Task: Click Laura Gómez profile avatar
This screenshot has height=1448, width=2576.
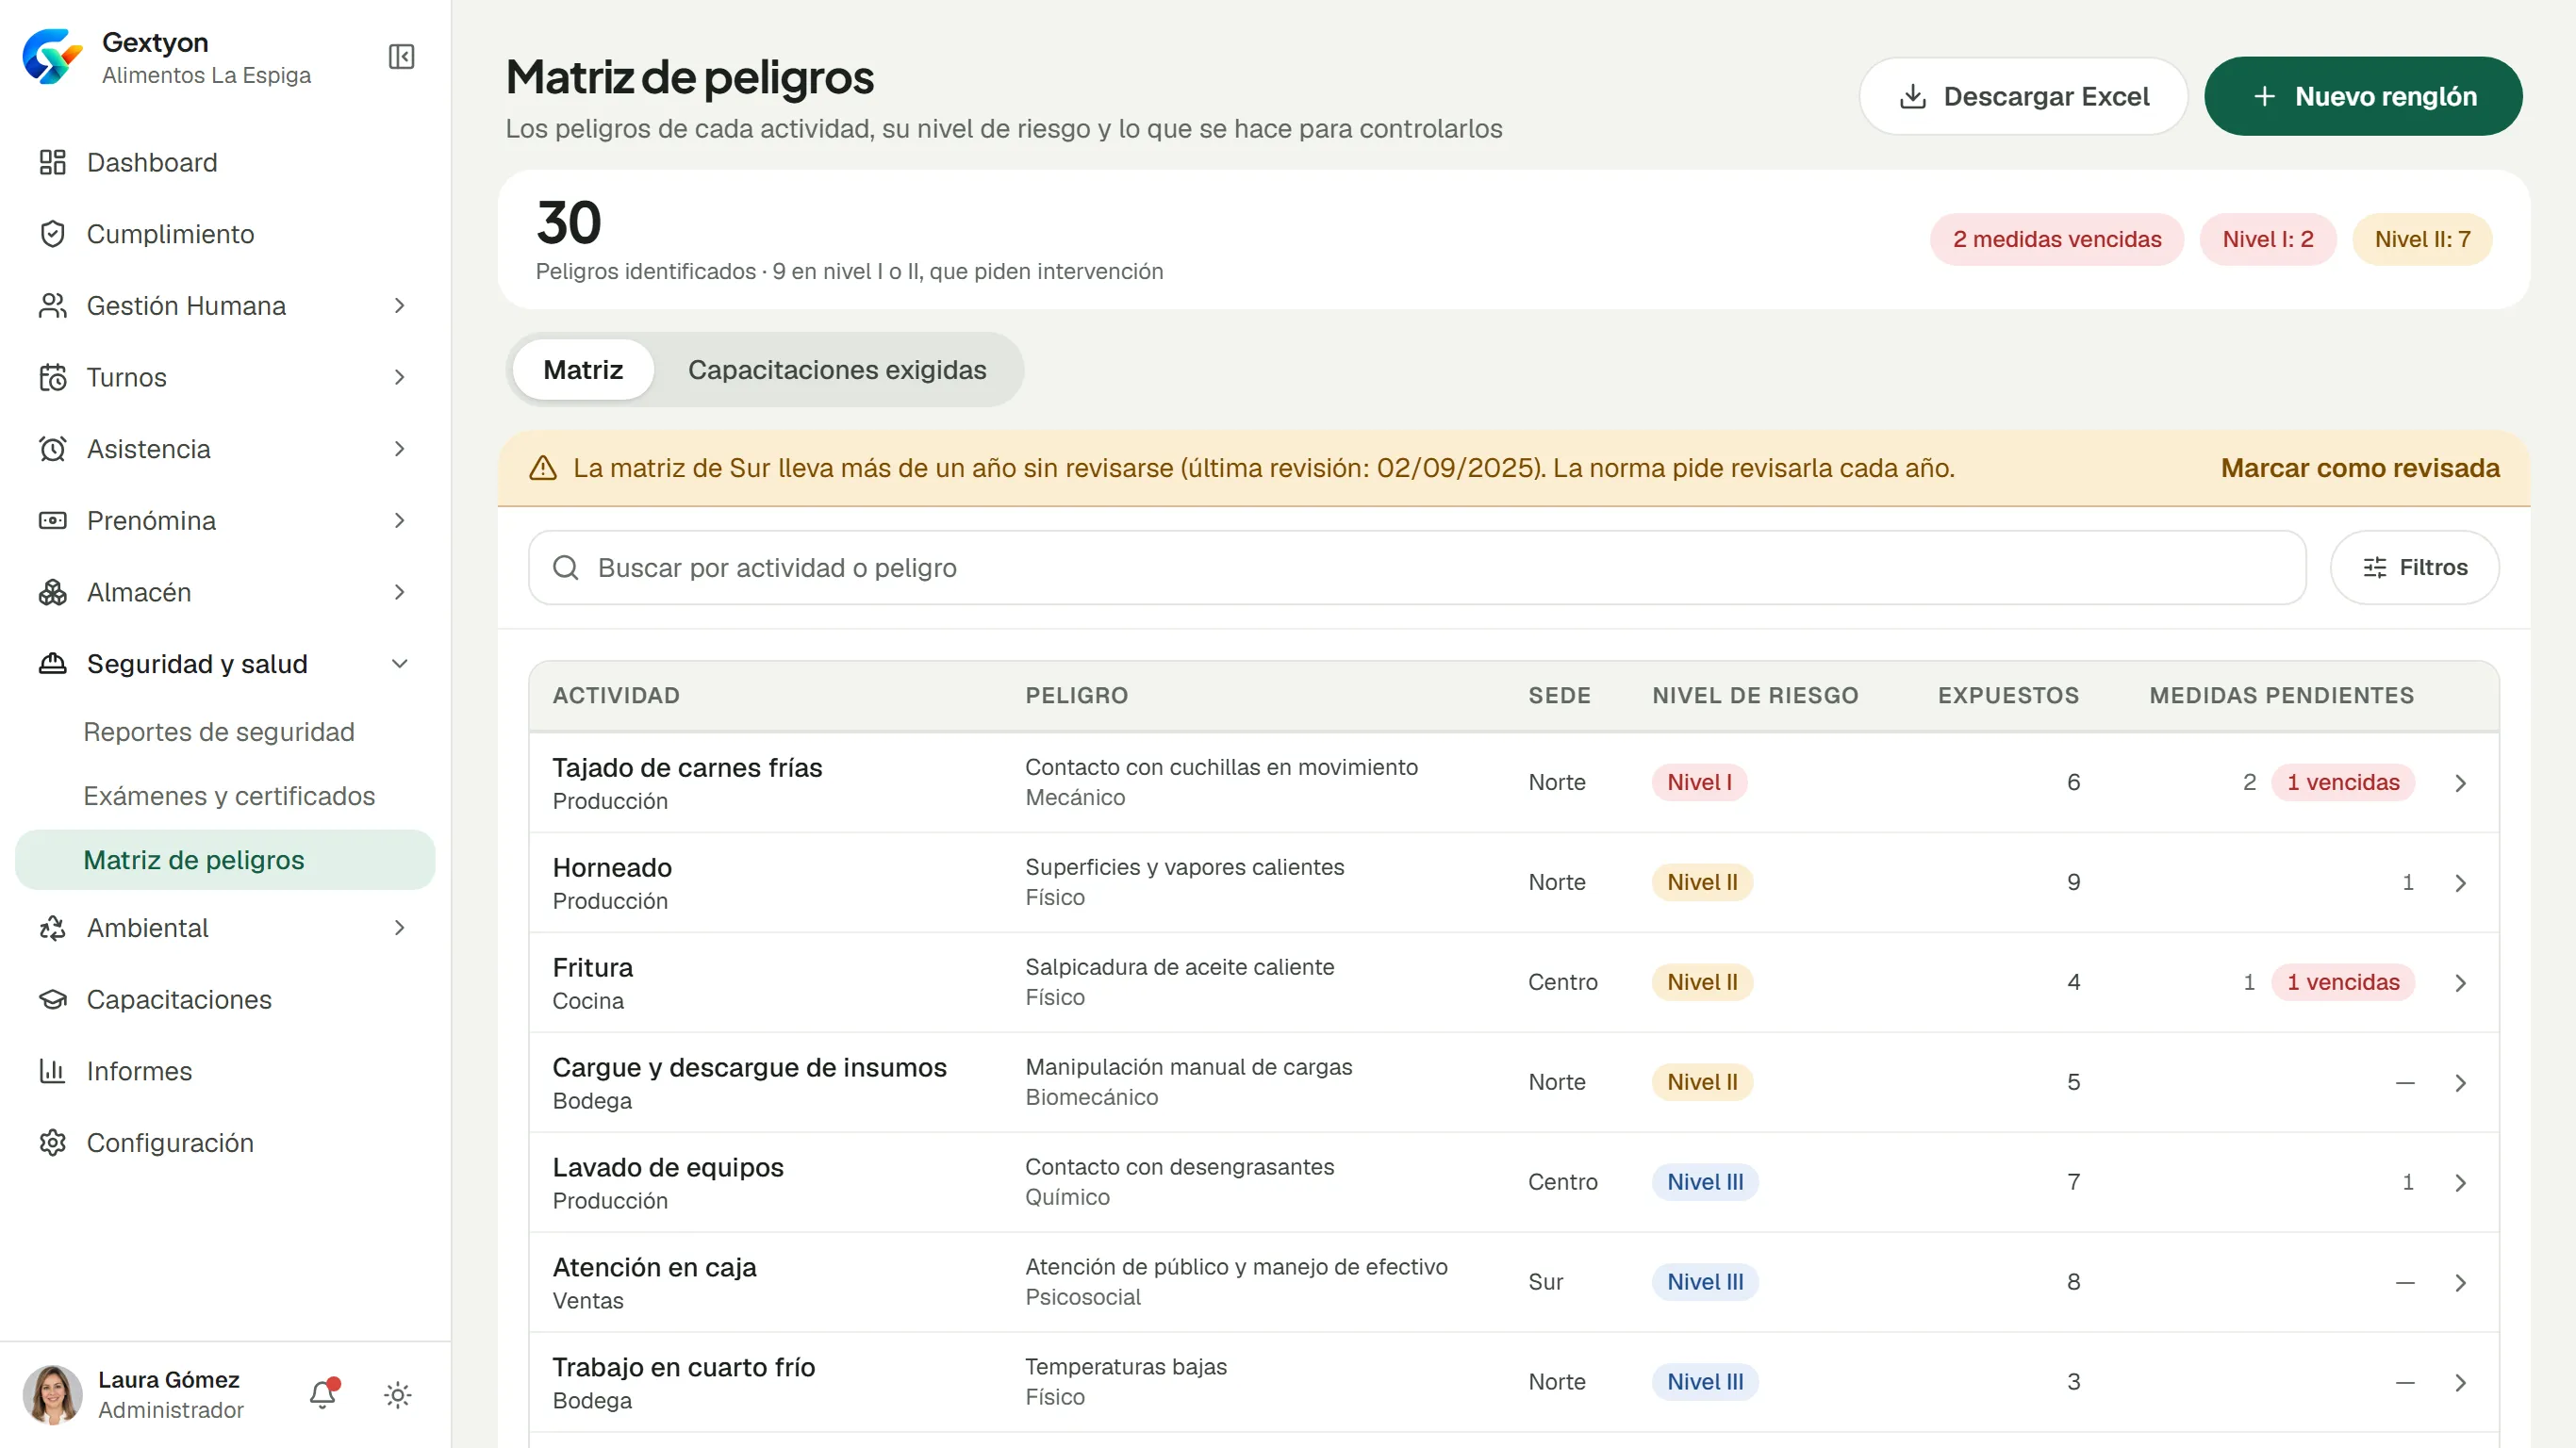Action: point(52,1394)
